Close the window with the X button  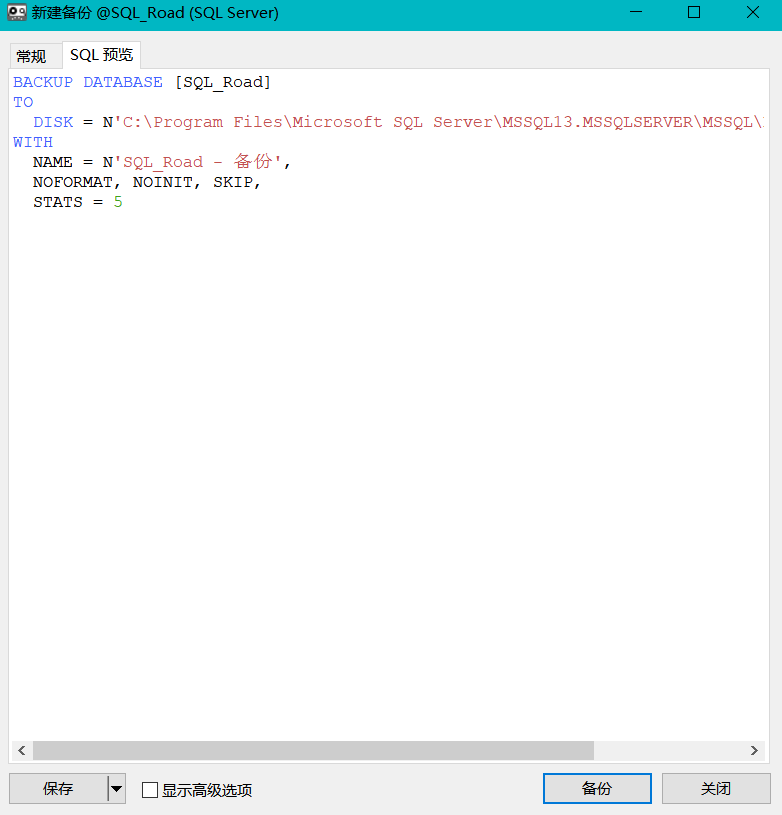tap(752, 14)
